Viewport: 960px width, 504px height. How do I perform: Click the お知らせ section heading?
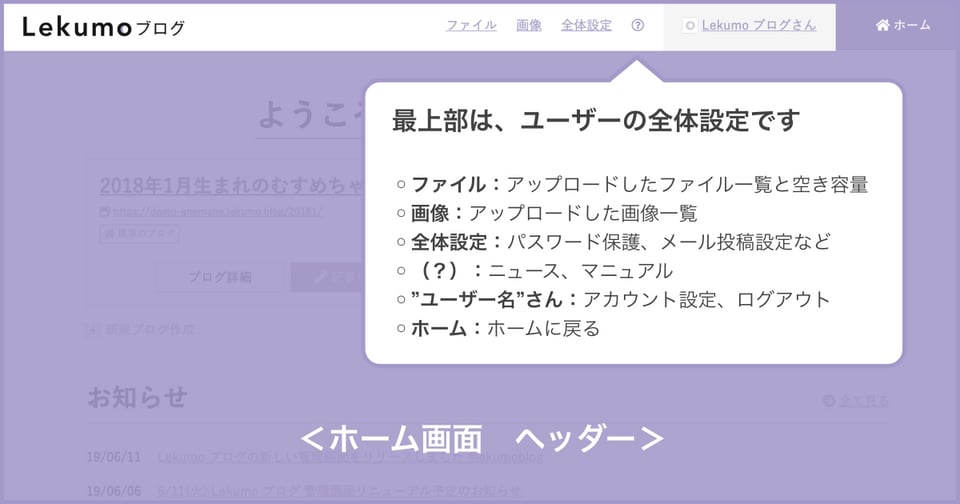[x=138, y=397]
